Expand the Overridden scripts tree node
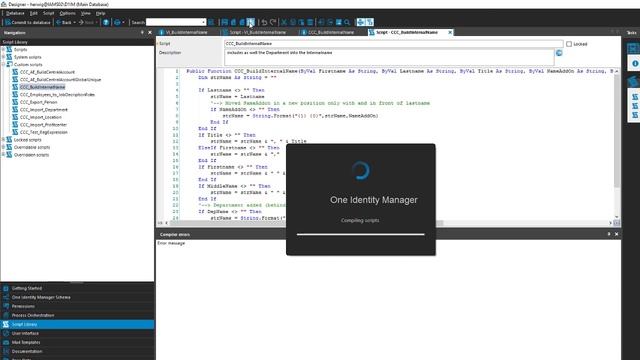The height and width of the screenshot is (360, 640). tap(3, 155)
